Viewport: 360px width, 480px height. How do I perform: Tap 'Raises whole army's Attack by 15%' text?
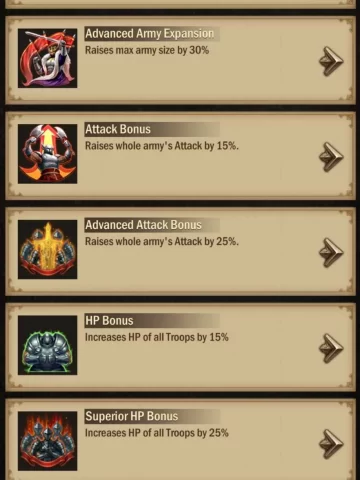click(162, 146)
